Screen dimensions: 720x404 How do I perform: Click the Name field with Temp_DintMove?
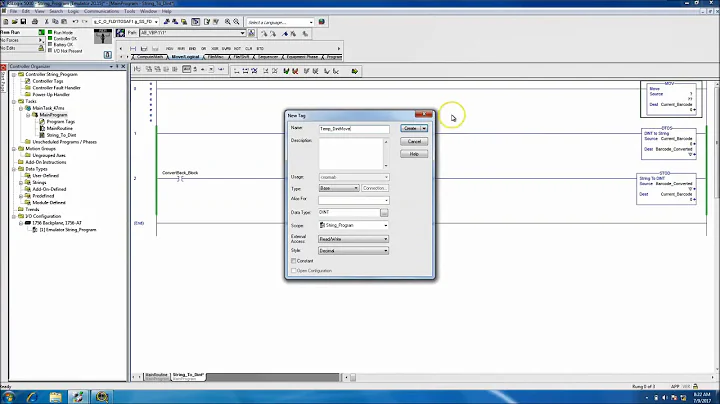point(354,129)
